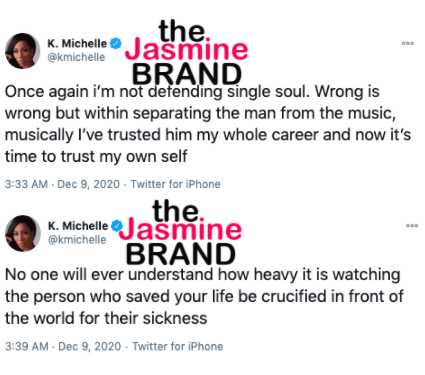425x375 pixels.
Task: Open more options on the 3:33 AM tweet
Action: tap(408, 43)
